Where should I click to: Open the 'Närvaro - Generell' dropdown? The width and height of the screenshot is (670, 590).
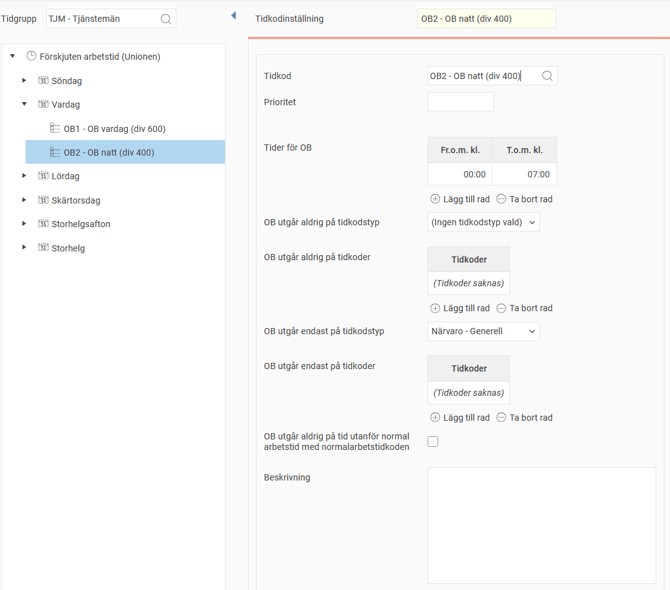point(483,331)
